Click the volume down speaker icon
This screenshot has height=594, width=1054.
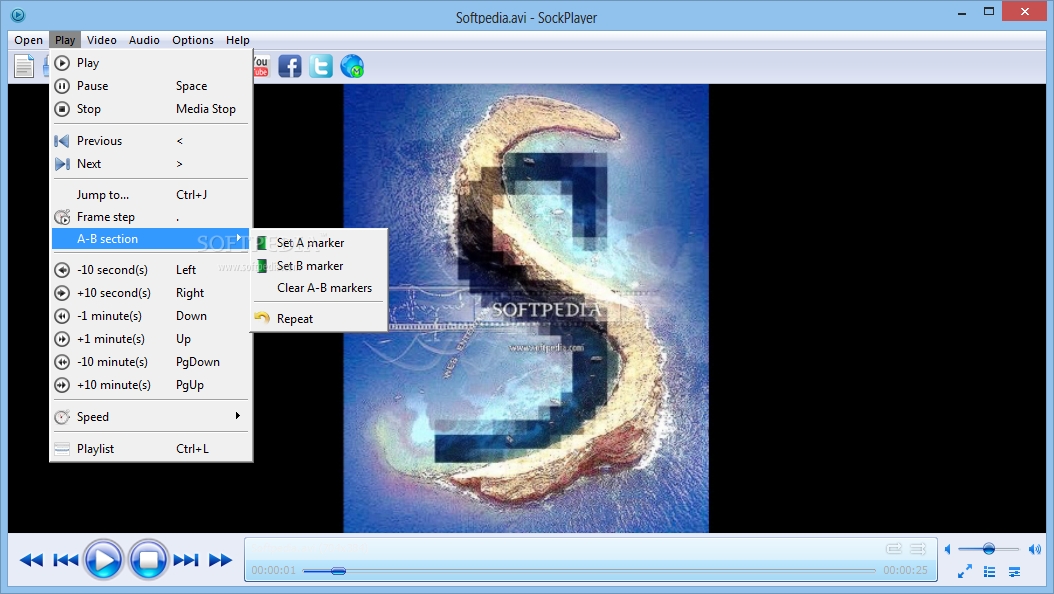coord(948,549)
